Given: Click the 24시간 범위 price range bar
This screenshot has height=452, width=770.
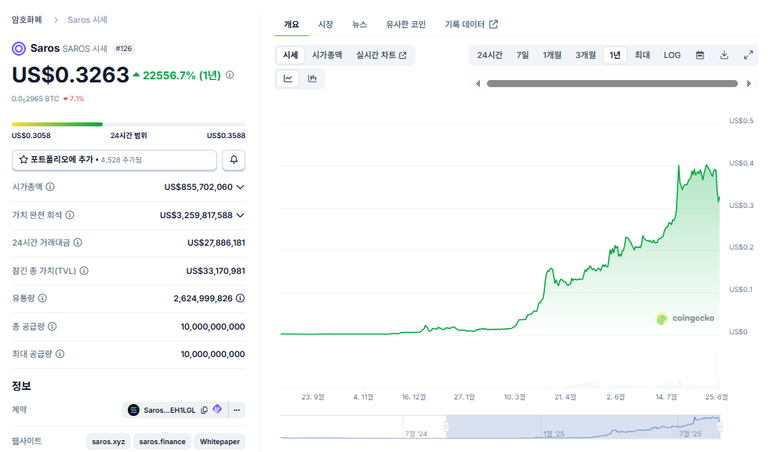Looking at the screenshot, I should (129, 124).
